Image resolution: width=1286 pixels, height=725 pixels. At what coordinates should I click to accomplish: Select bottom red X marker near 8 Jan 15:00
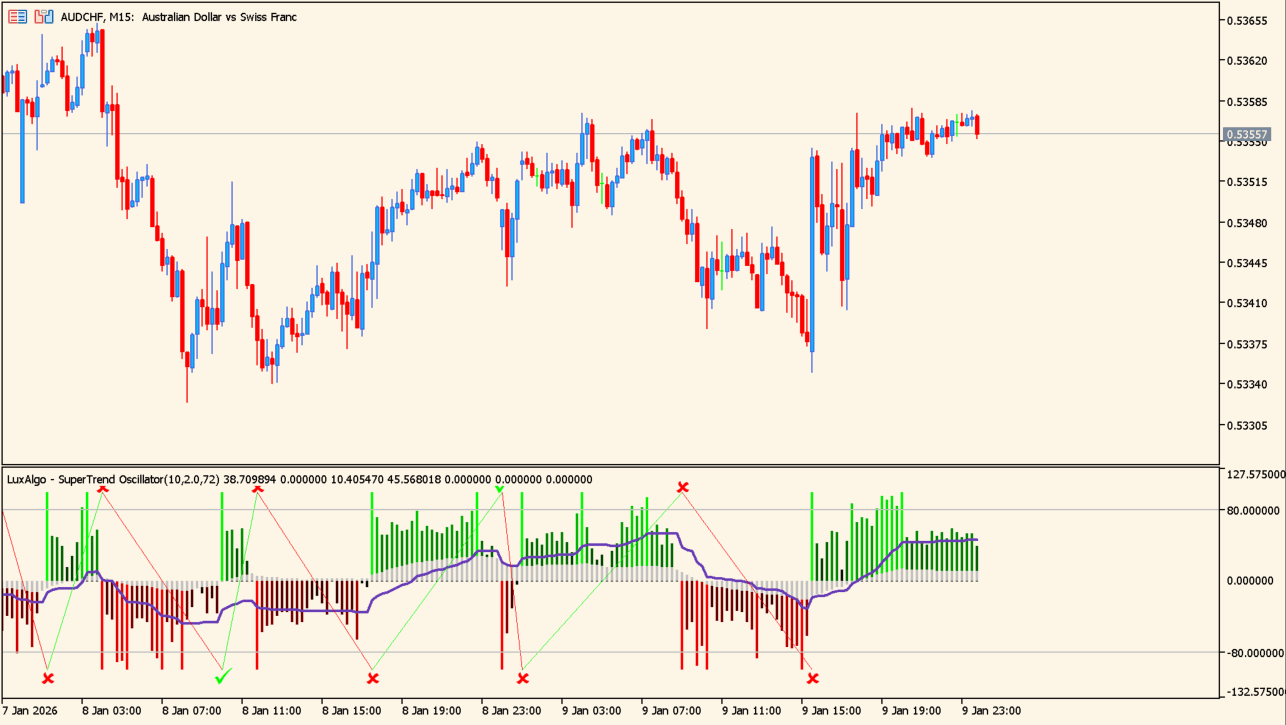pos(373,678)
